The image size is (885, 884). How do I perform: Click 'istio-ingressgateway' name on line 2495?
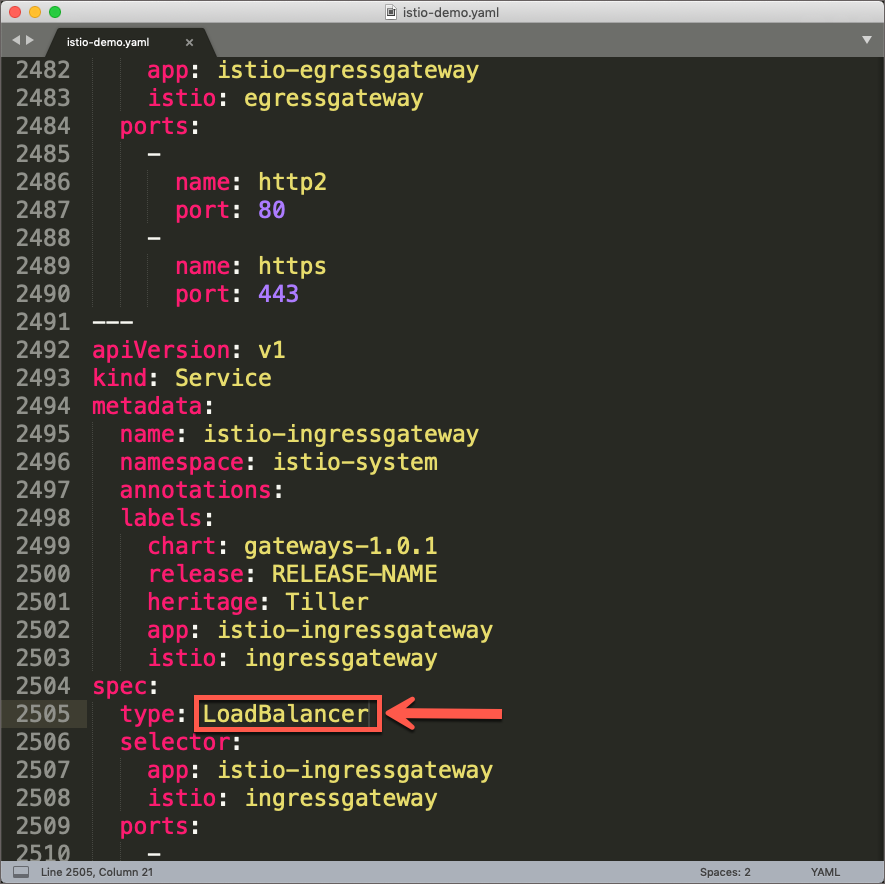point(341,434)
